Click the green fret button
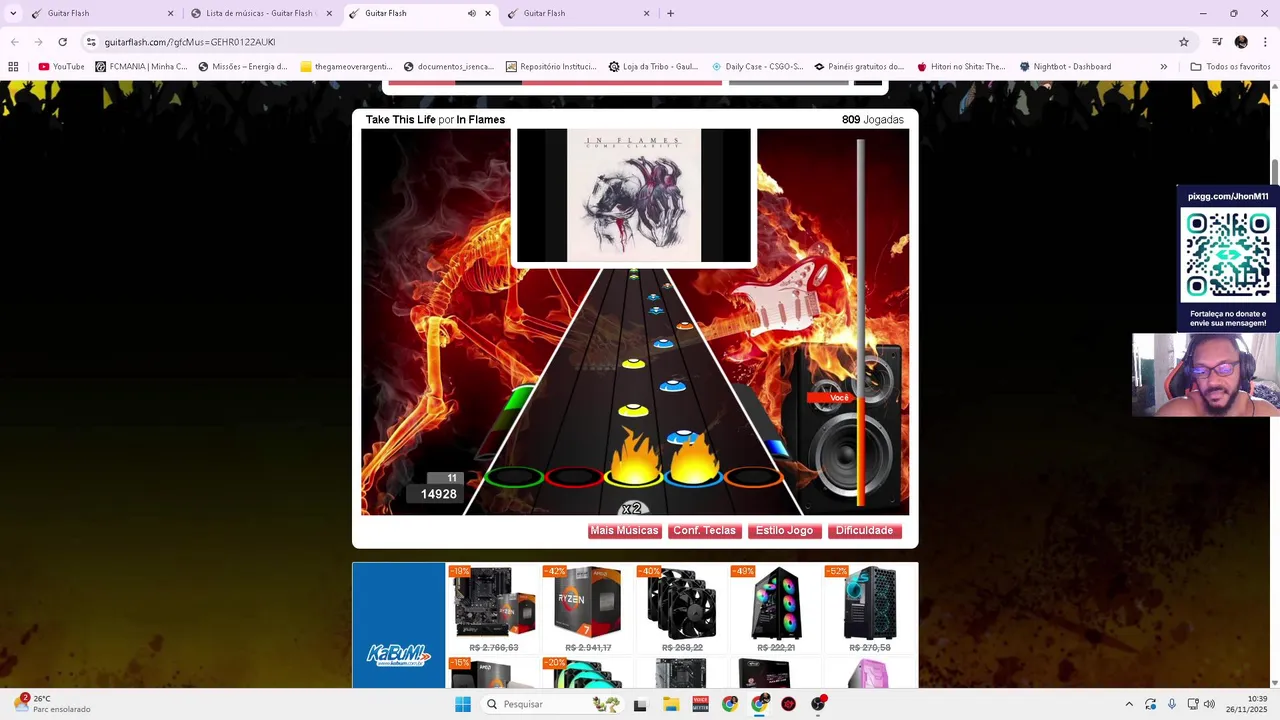 click(514, 478)
